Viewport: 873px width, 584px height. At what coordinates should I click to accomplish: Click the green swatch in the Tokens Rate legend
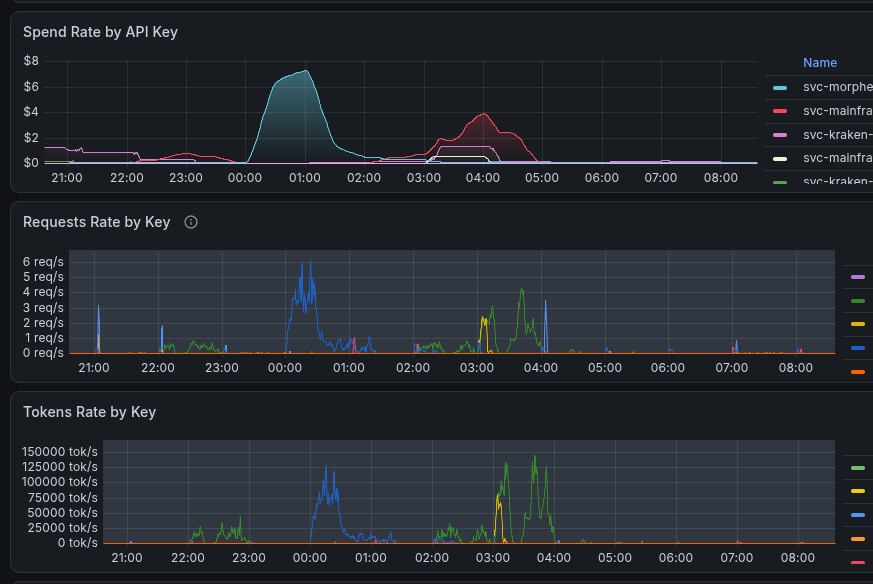pyautogui.click(x=858, y=468)
